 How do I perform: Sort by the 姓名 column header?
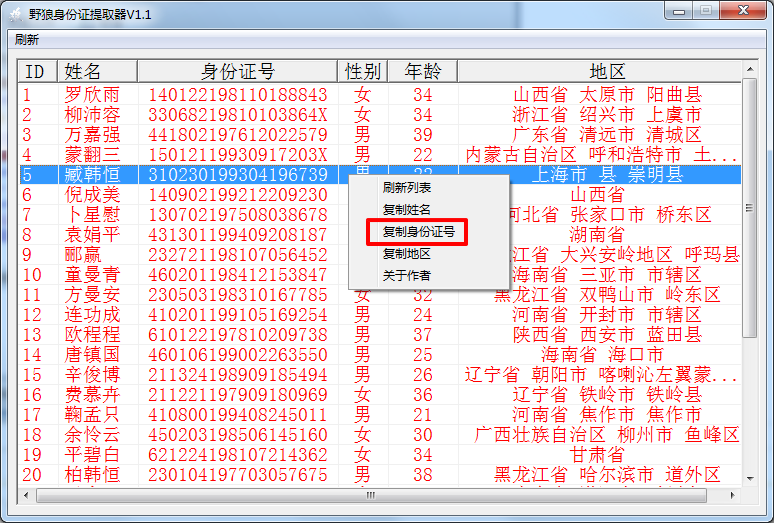(x=97, y=71)
